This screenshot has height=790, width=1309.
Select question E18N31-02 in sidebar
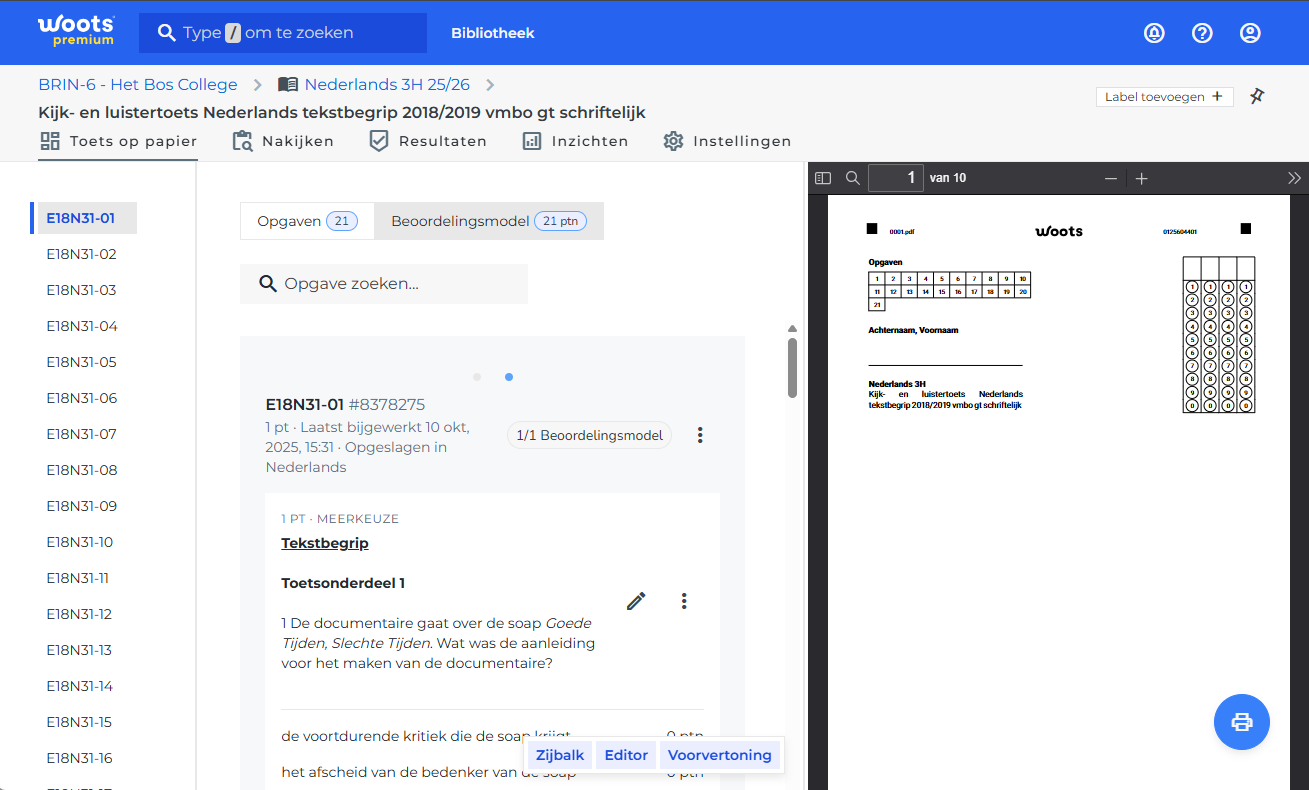(82, 254)
